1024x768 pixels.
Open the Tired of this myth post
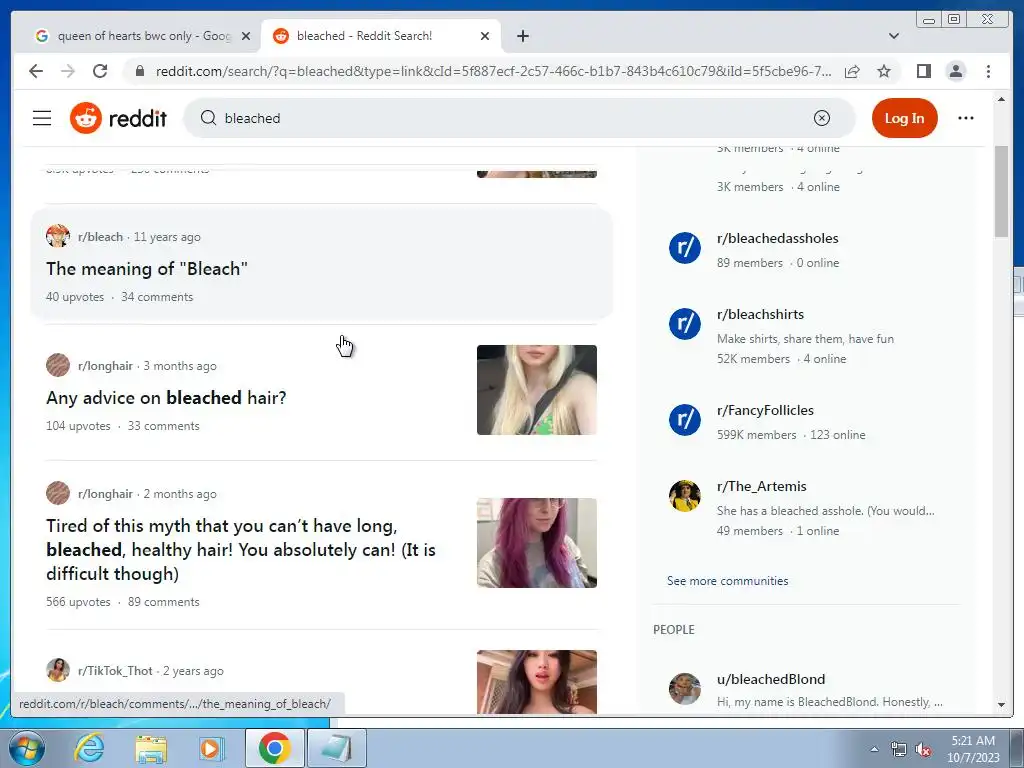pyautogui.click(x=241, y=550)
